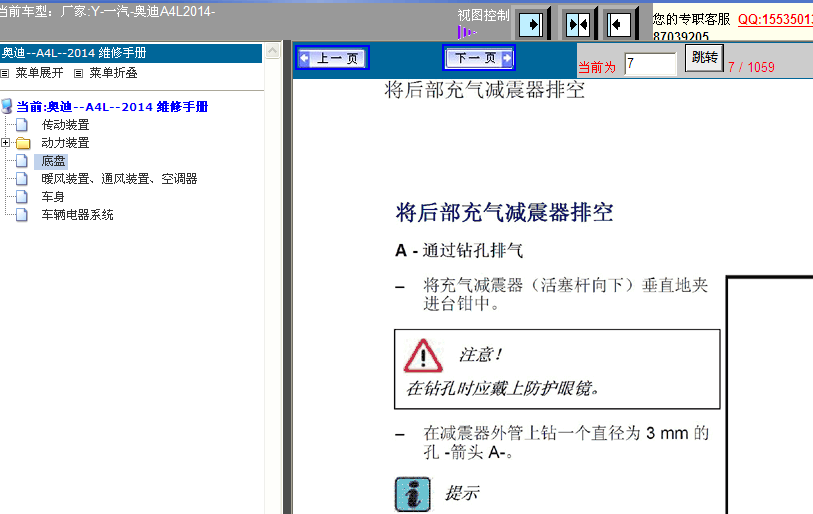Open the QQ customer service link
The image size is (813, 514).
(x=775, y=20)
